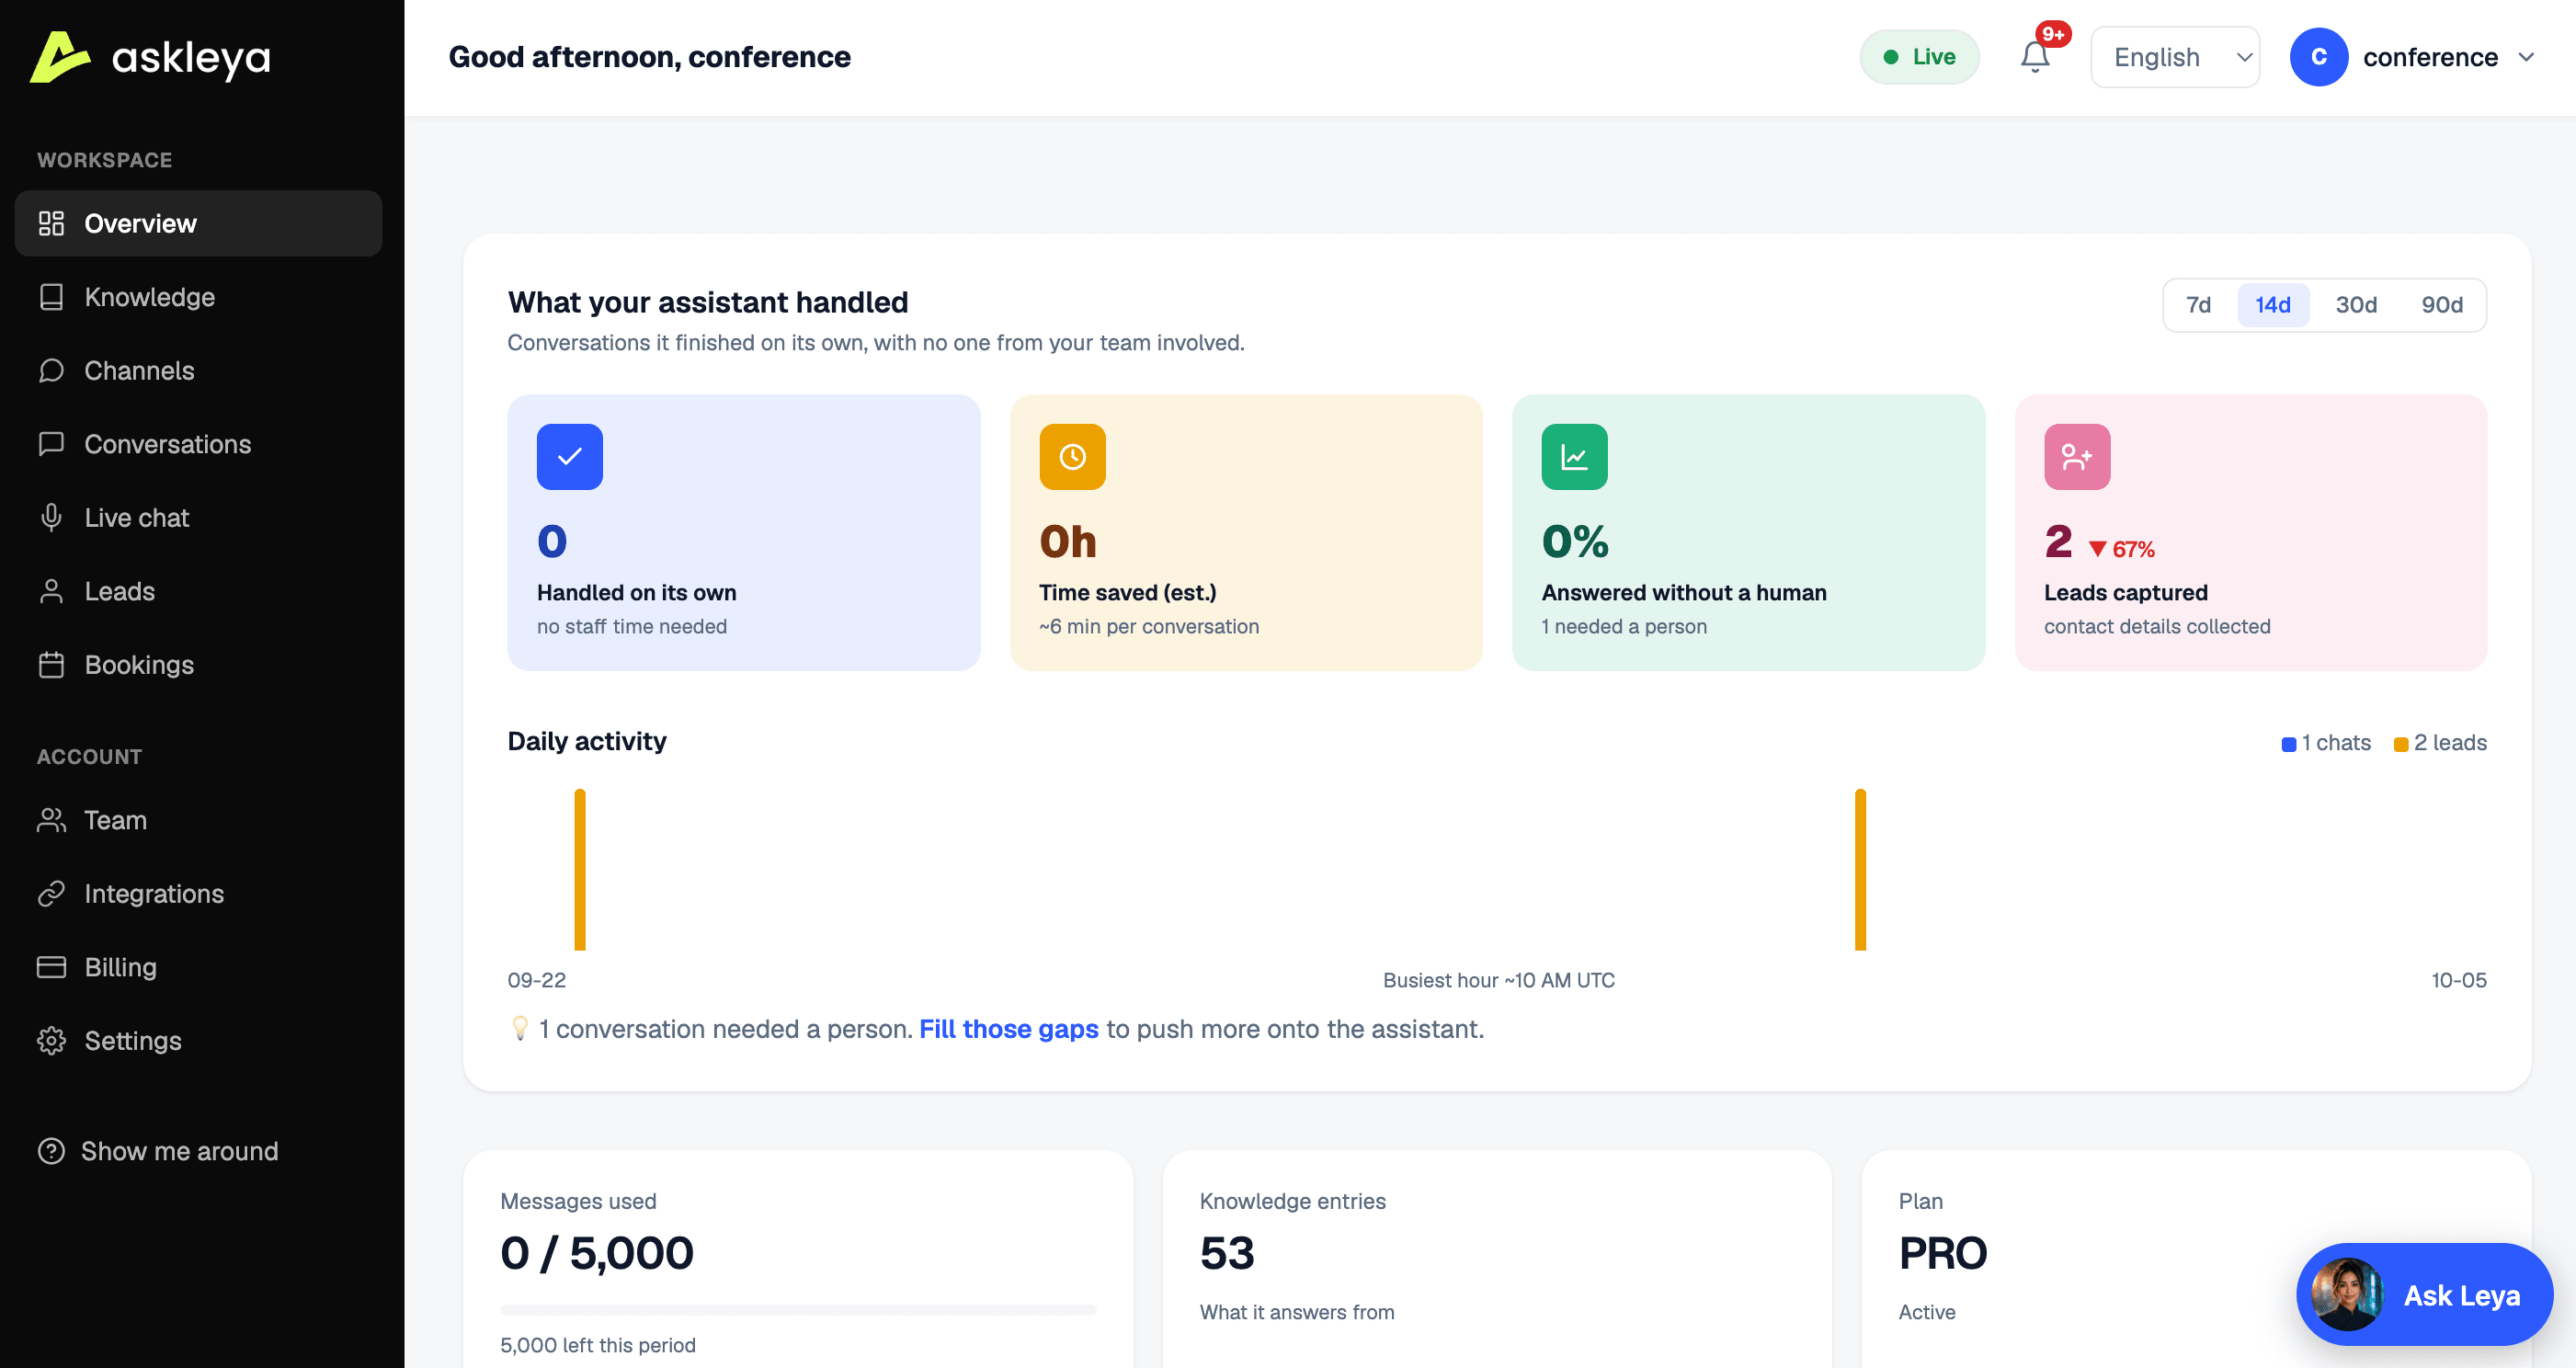The image size is (2576, 1368).
Task: Click the Settings gear icon
Action: [51, 1040]
